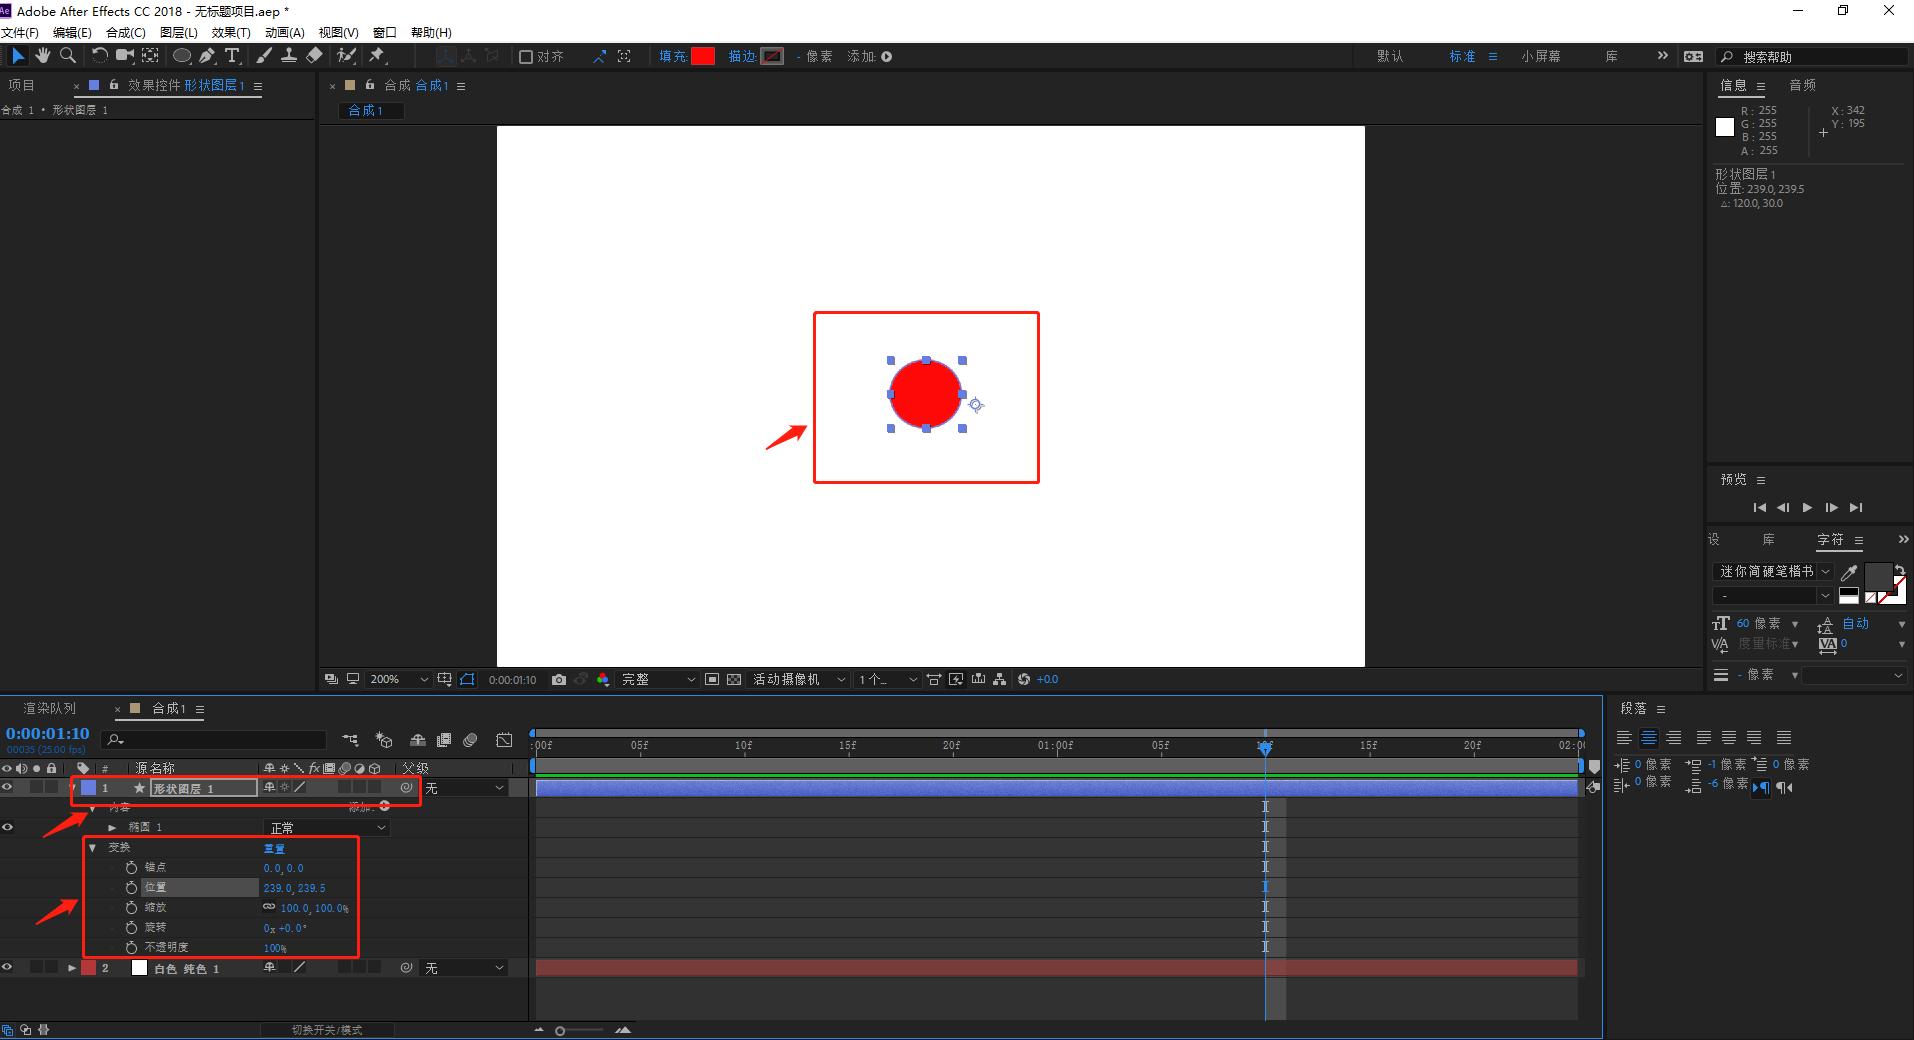Viewport: 1914px width, 1040px height.
Task: Play the composition preview
Action: 1807,508
